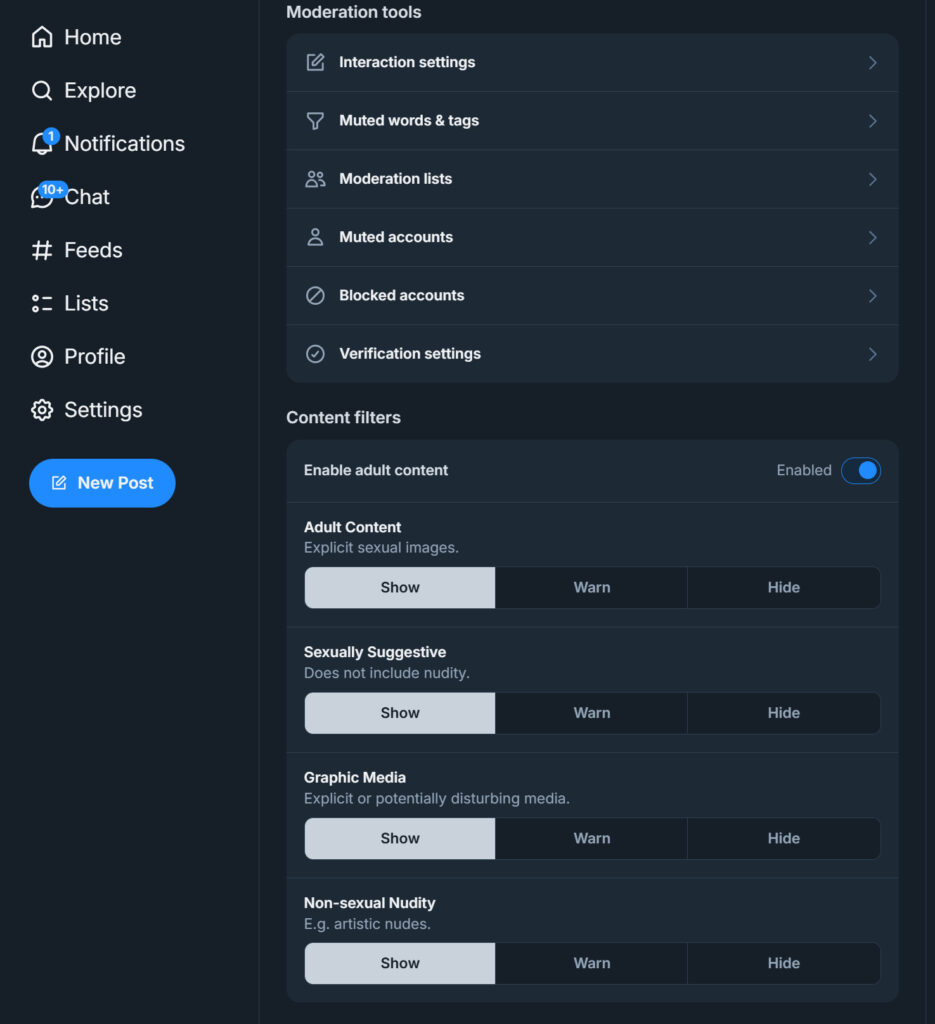This screenshot has width=935, height=1024.
Task: Click the New Post button
Action: [x=102, y=483]
